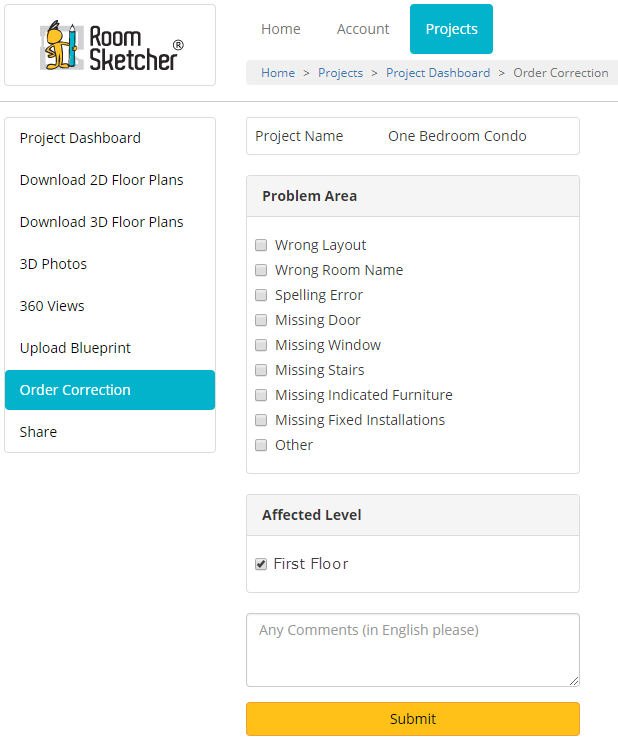The width and height of the screenshot is (618, 738).
Task: Toggle the Missing Stairs checkbox
Action: click(x=261, y=370)
